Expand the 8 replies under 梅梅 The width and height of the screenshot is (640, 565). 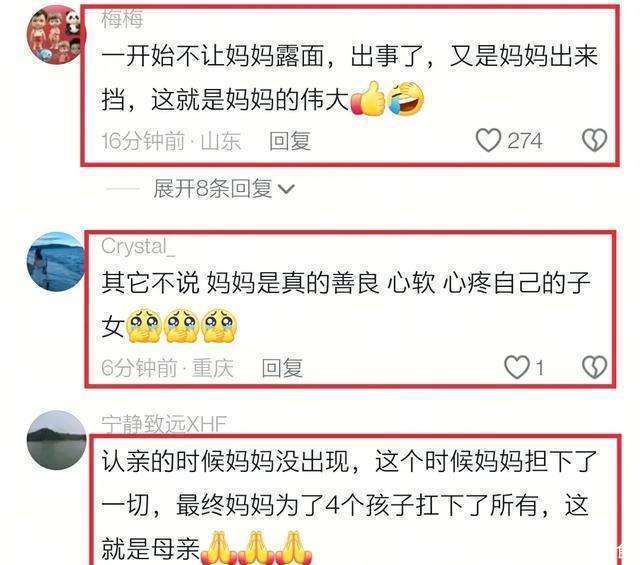[x=212, y=189]
